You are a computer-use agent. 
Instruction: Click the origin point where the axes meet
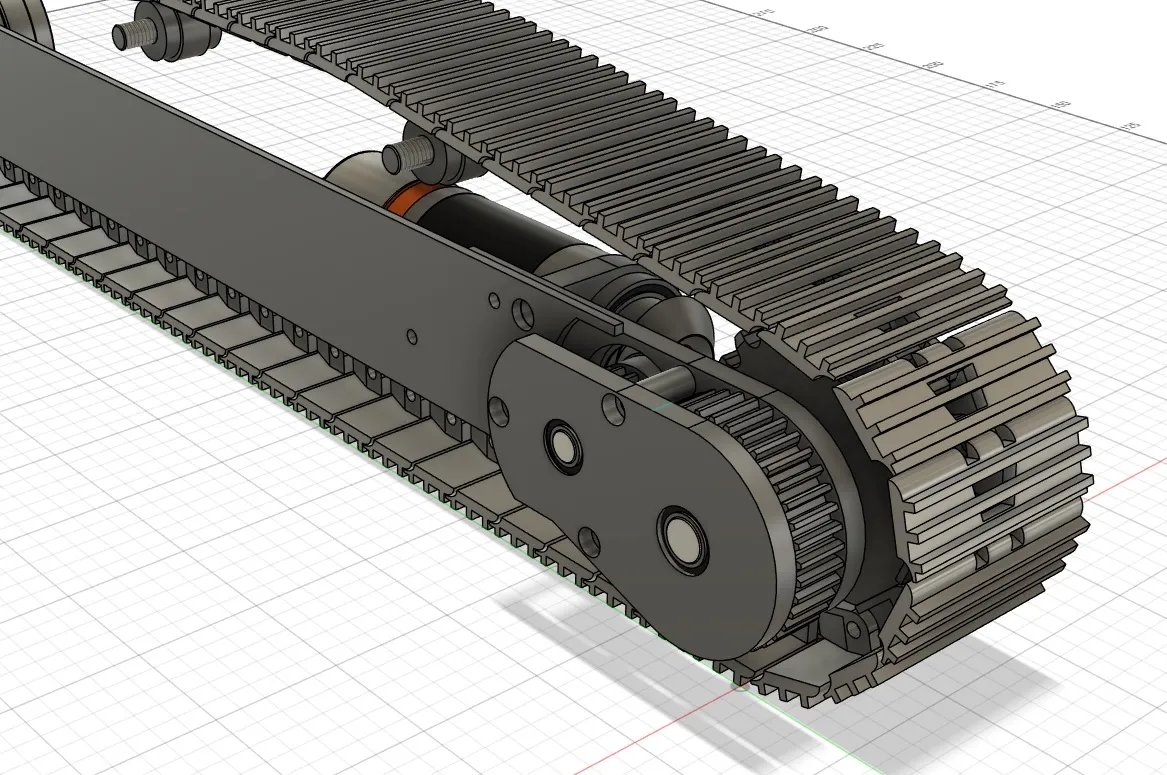[740, 685]
